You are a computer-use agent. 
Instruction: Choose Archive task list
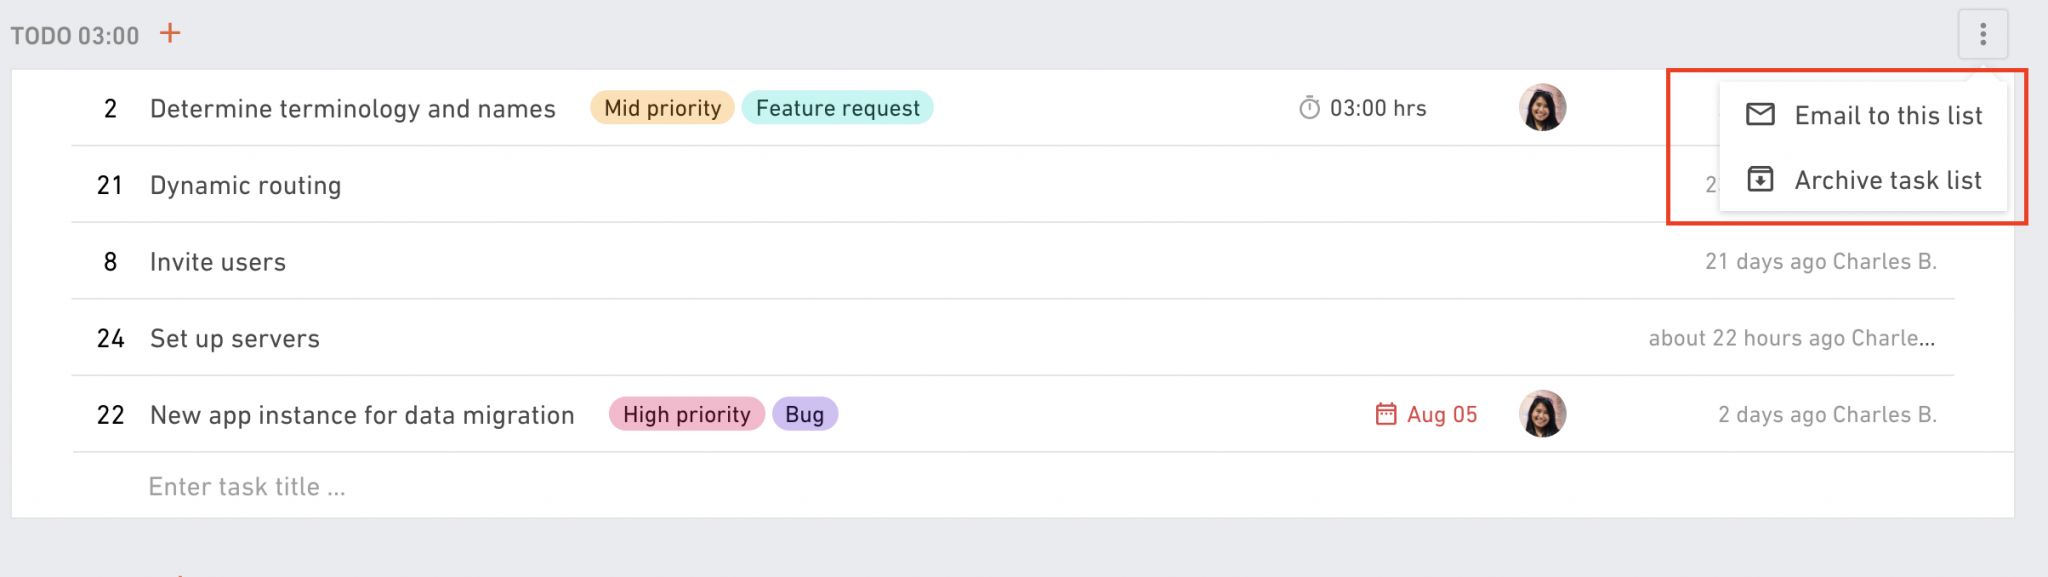(x=1888, y=180)
